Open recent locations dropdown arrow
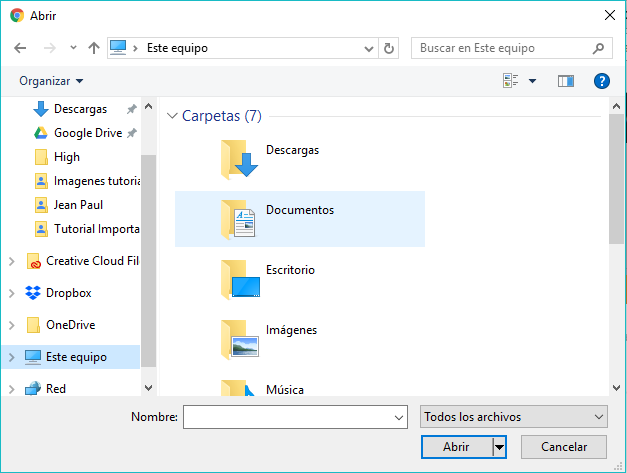The width and height of the screenshot is (627, 473). point(73,48)
